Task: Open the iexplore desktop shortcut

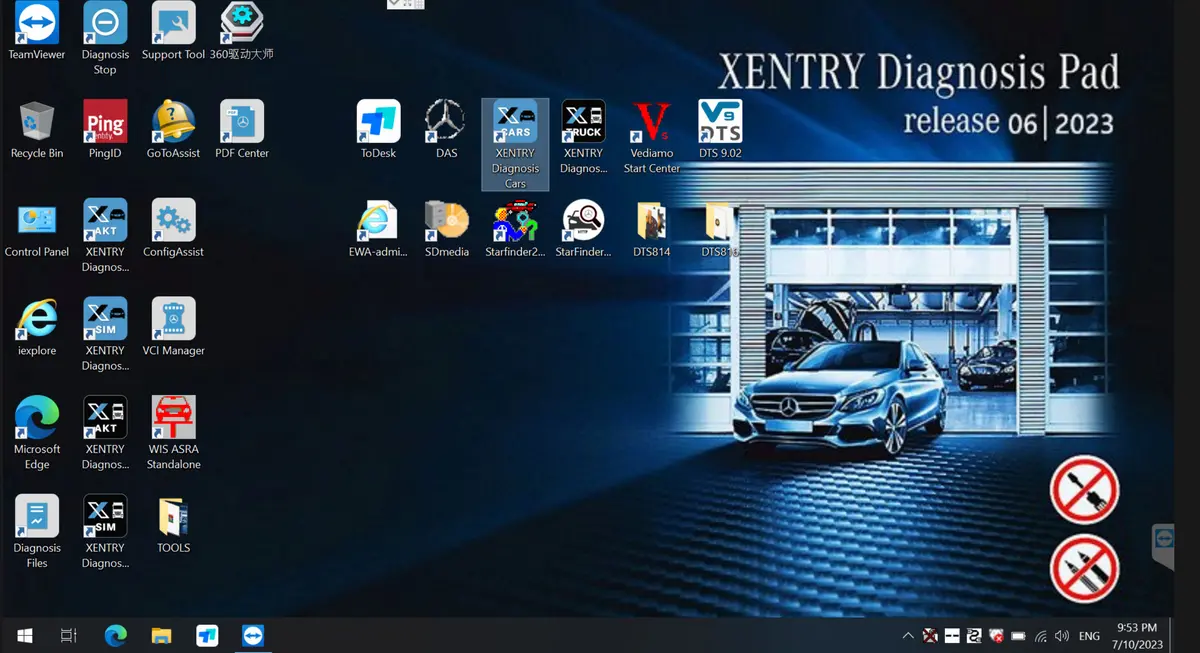Action: pyautogui.click(x=36, y=327)
